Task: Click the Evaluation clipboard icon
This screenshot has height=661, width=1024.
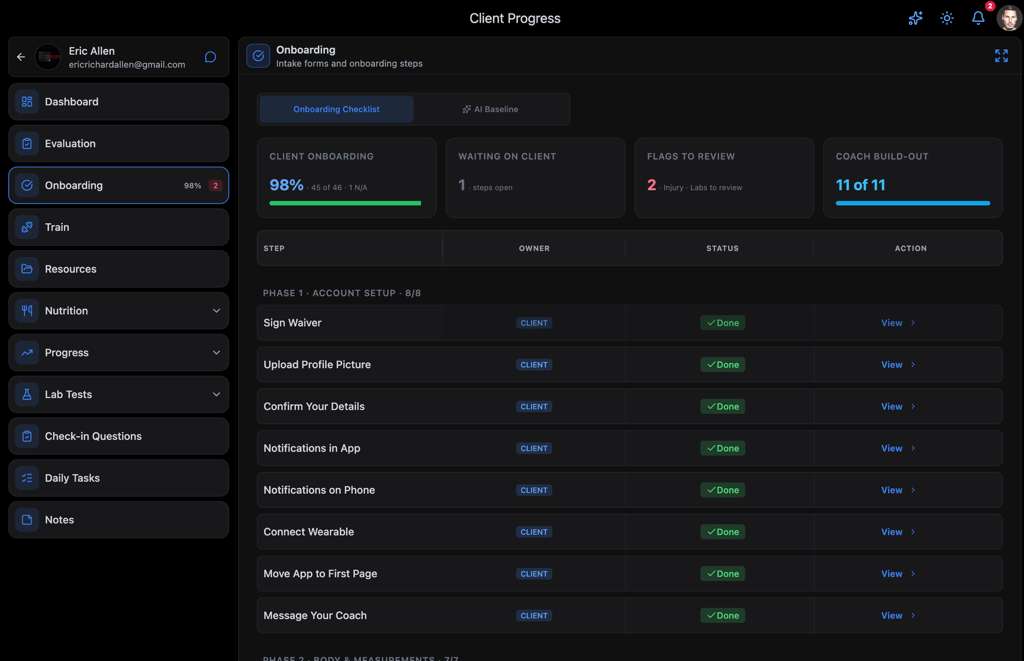Action: 27,144
